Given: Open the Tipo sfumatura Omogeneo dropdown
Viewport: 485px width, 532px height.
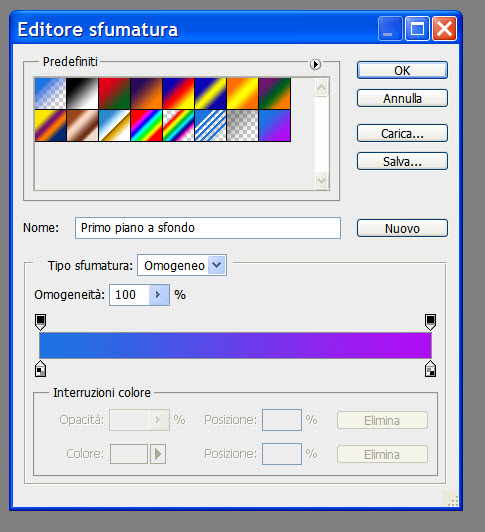Looking at the screenshot, I should click(x=216, y=265).
